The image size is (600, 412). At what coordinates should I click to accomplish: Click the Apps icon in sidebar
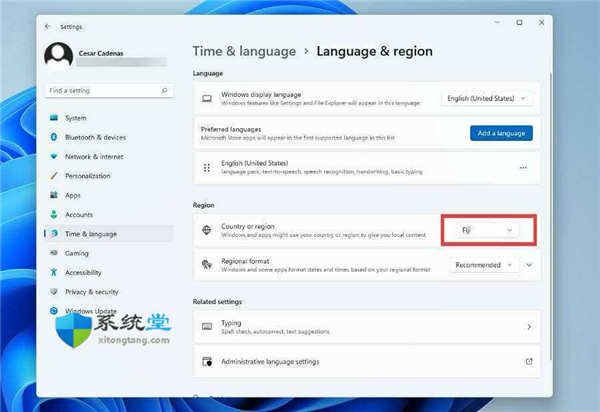coord(54,195)
